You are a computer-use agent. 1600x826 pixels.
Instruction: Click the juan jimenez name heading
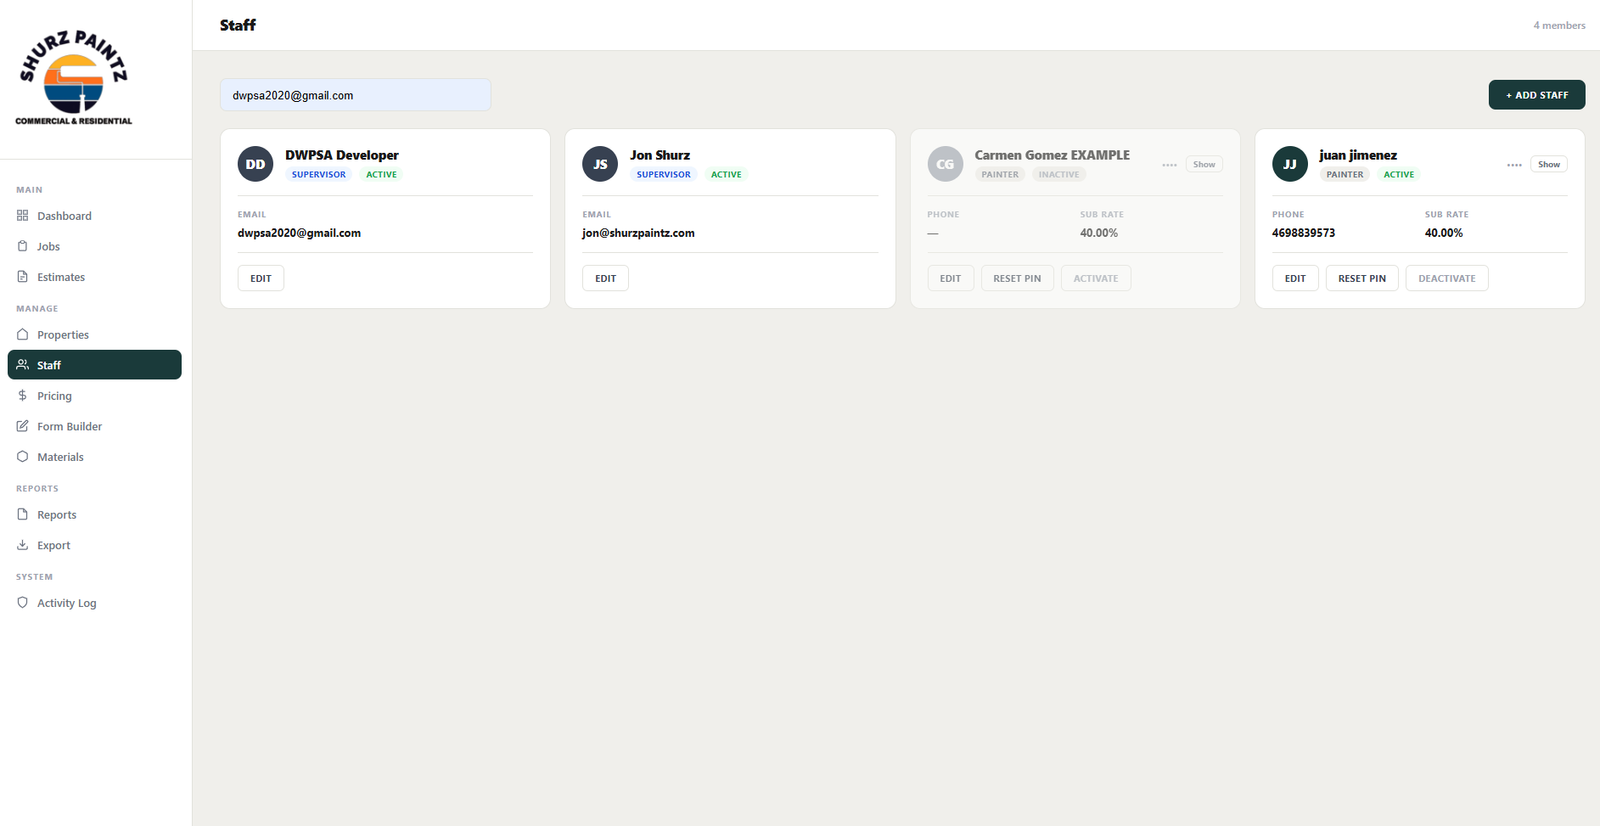[x=1358, y=155]
